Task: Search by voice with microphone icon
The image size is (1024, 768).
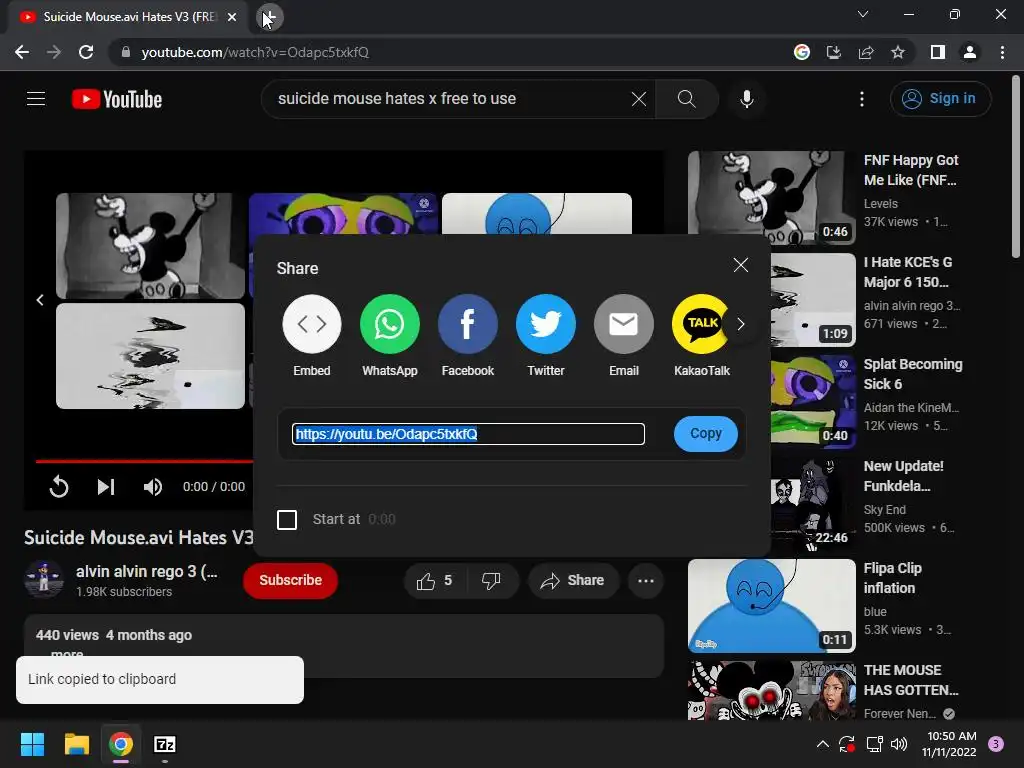Action: [x=747, y=99]
